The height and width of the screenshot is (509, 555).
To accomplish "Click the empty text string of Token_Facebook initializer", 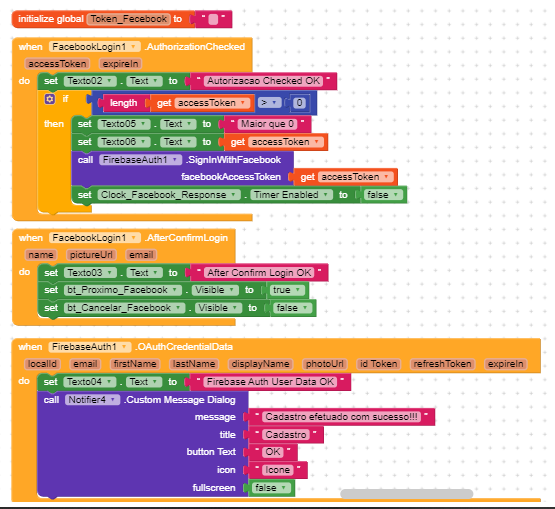I will click(213, 19).
